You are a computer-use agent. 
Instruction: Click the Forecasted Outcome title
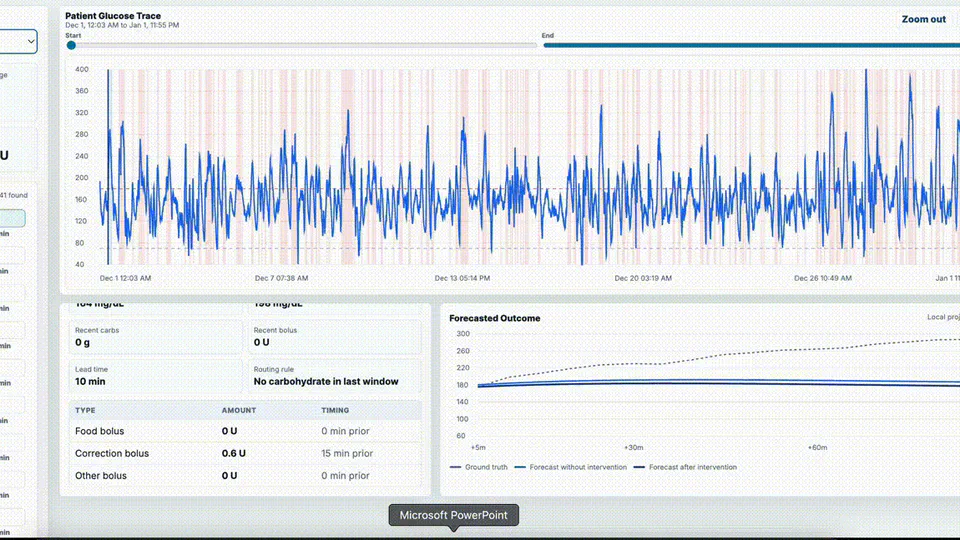coord(495,318)
